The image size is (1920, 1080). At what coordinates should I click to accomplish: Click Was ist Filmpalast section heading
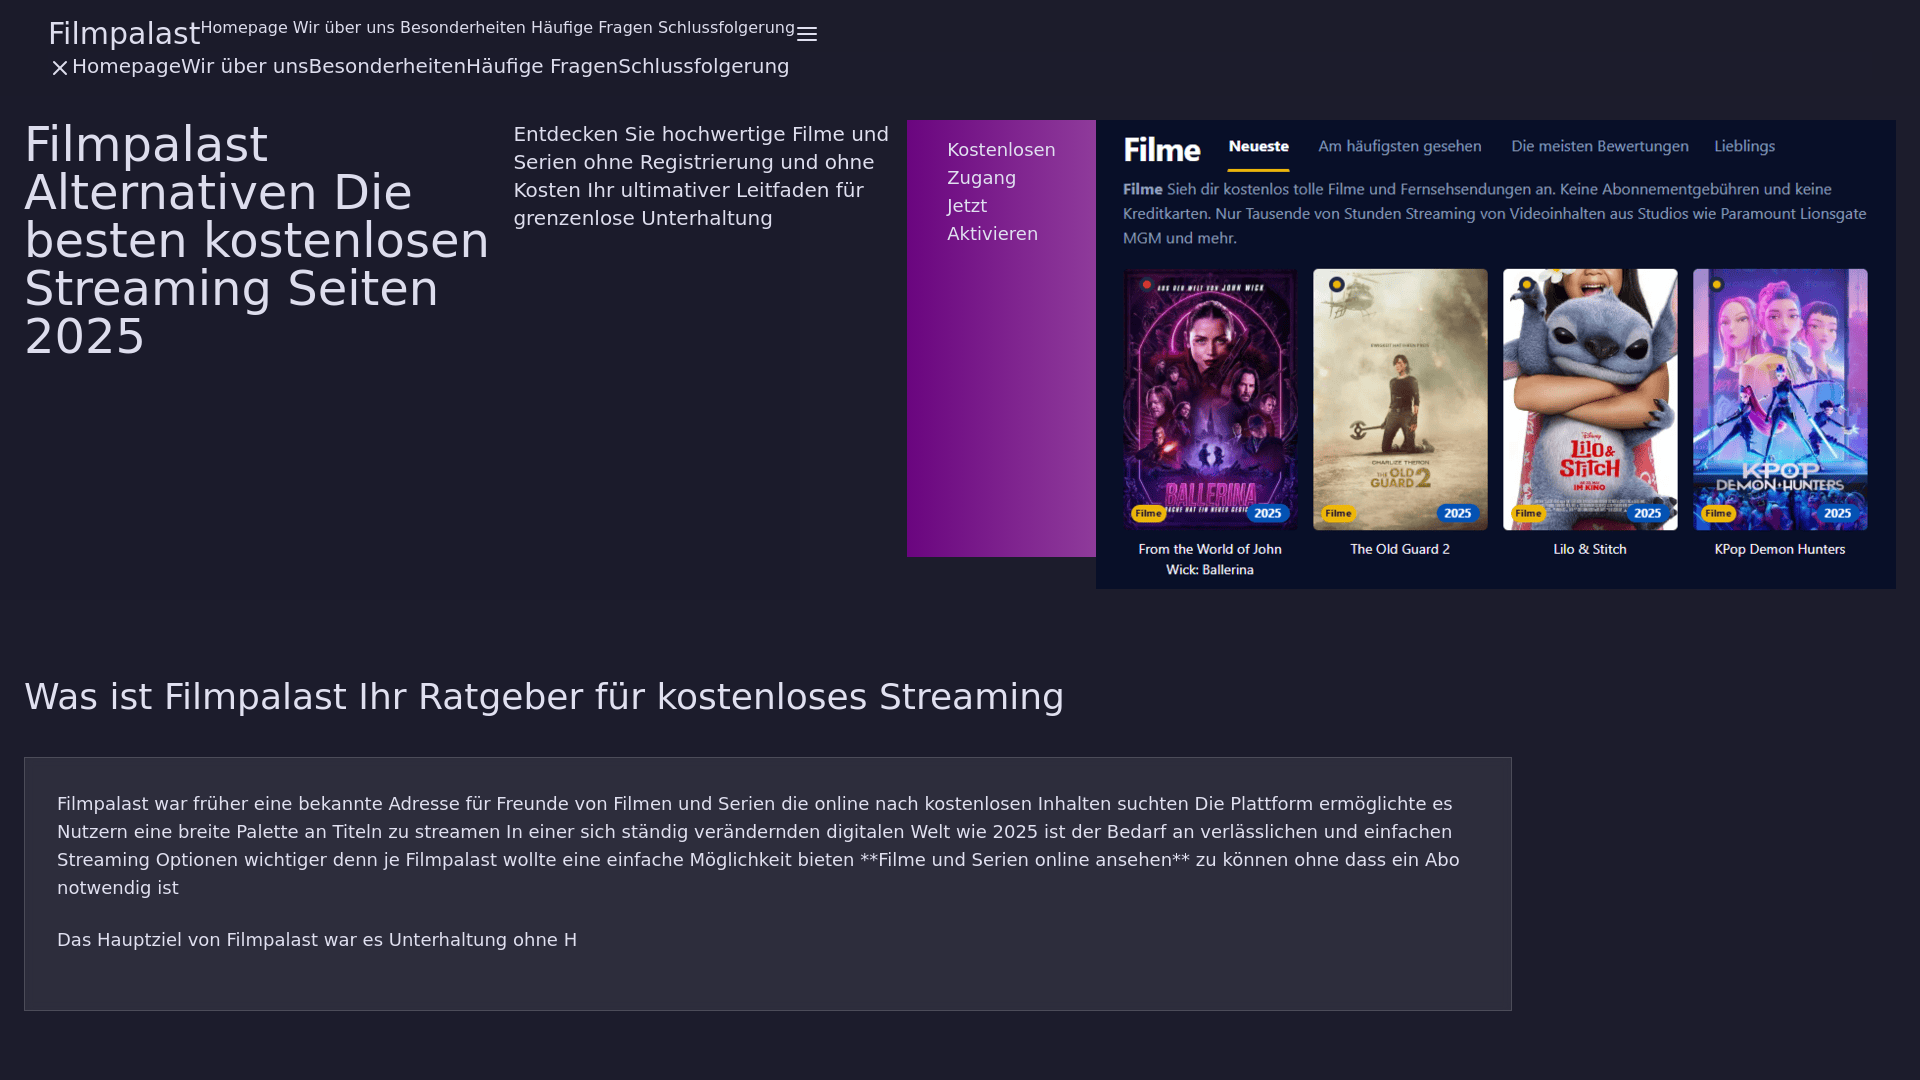click(x=544, y=697)
